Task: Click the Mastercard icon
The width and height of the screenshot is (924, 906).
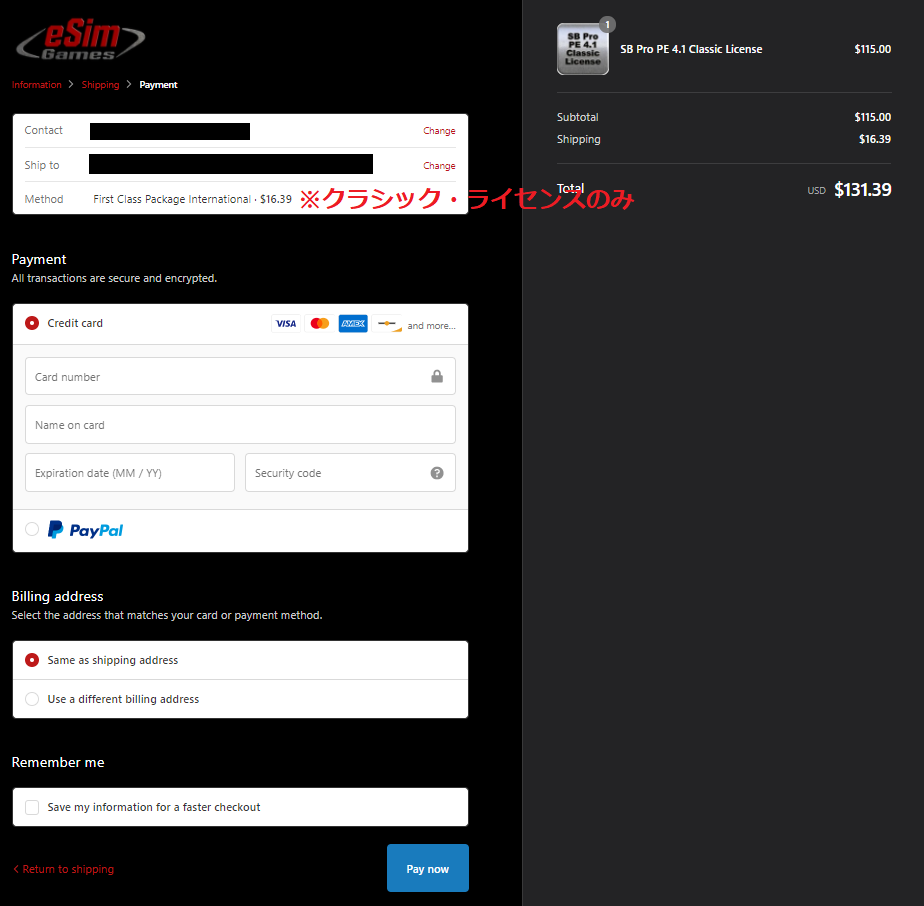Action: (319, 324)
